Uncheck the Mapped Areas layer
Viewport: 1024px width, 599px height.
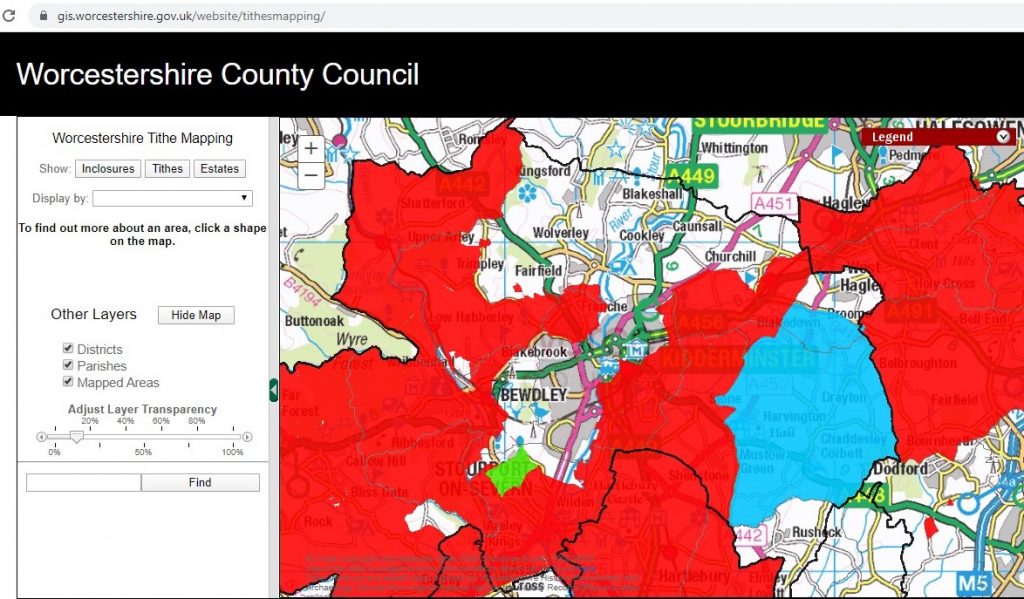pos(67,382)
